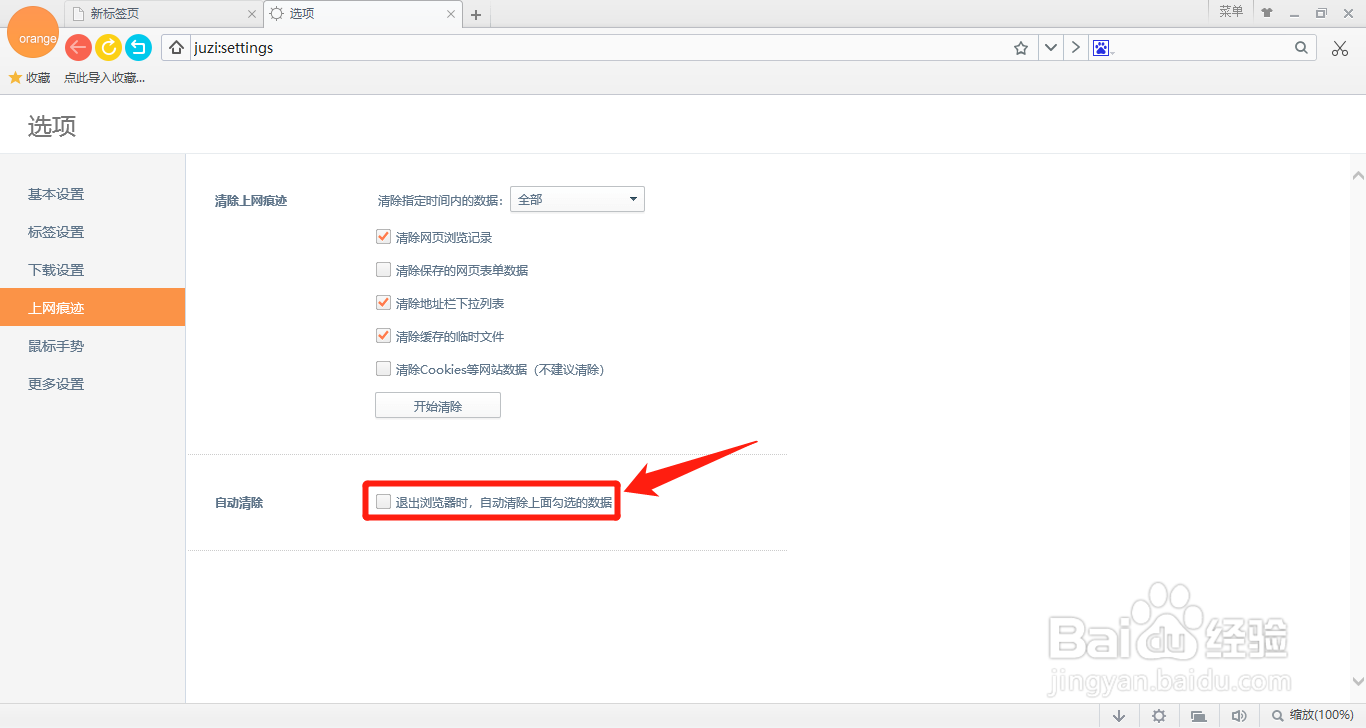The image size is (1366, 728).
Task: Open a new tab with plus button
Action: (476, 15)
